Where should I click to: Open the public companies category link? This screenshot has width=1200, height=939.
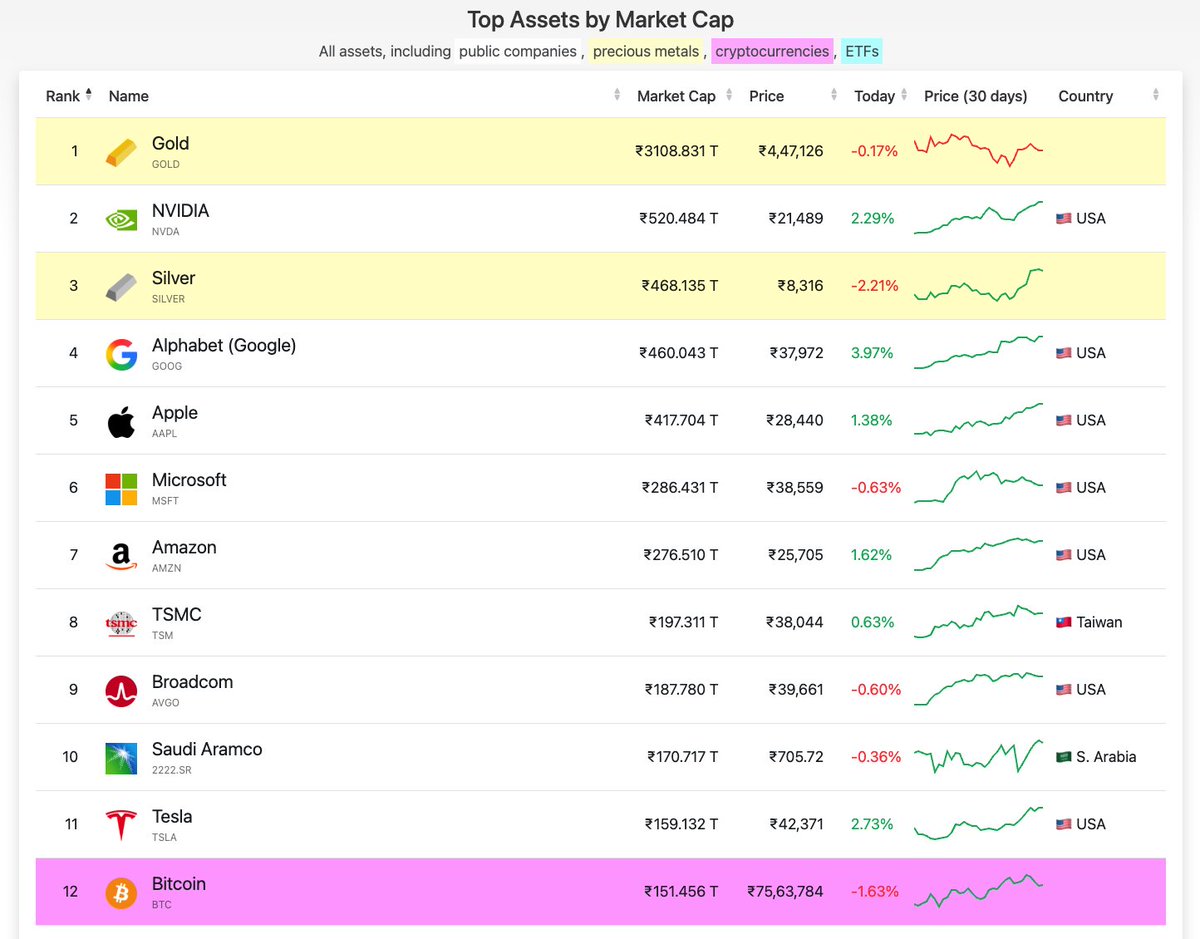(518, 51)
